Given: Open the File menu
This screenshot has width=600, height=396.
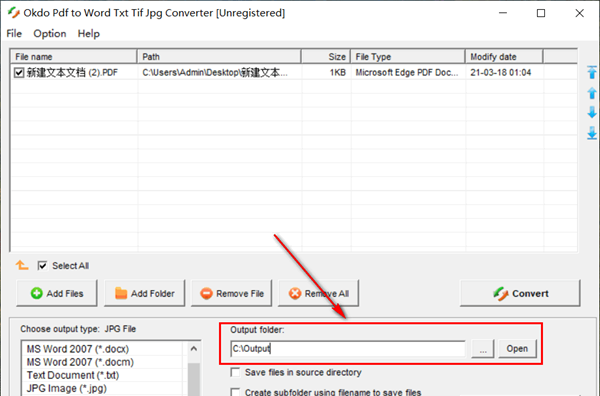Looking at the screenshot, I should point(14,34).
